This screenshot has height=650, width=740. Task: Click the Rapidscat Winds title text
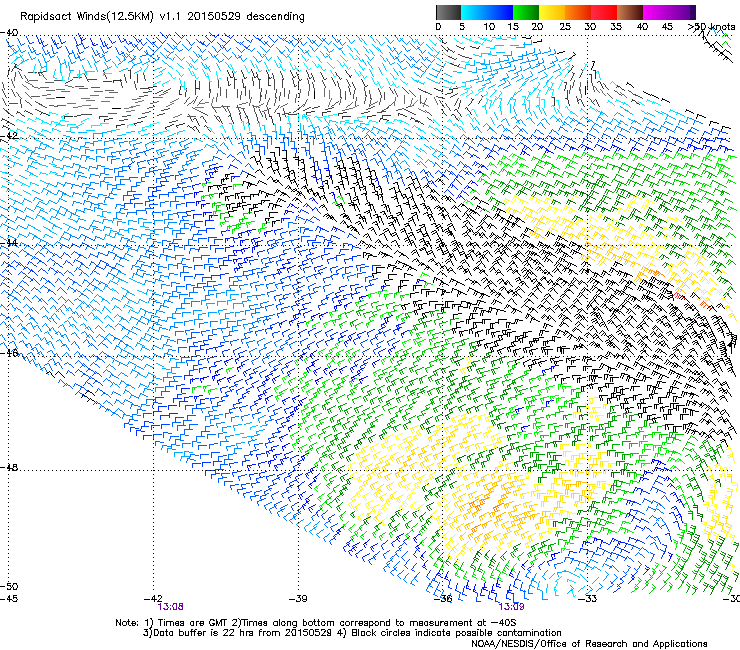coord(162,17)
